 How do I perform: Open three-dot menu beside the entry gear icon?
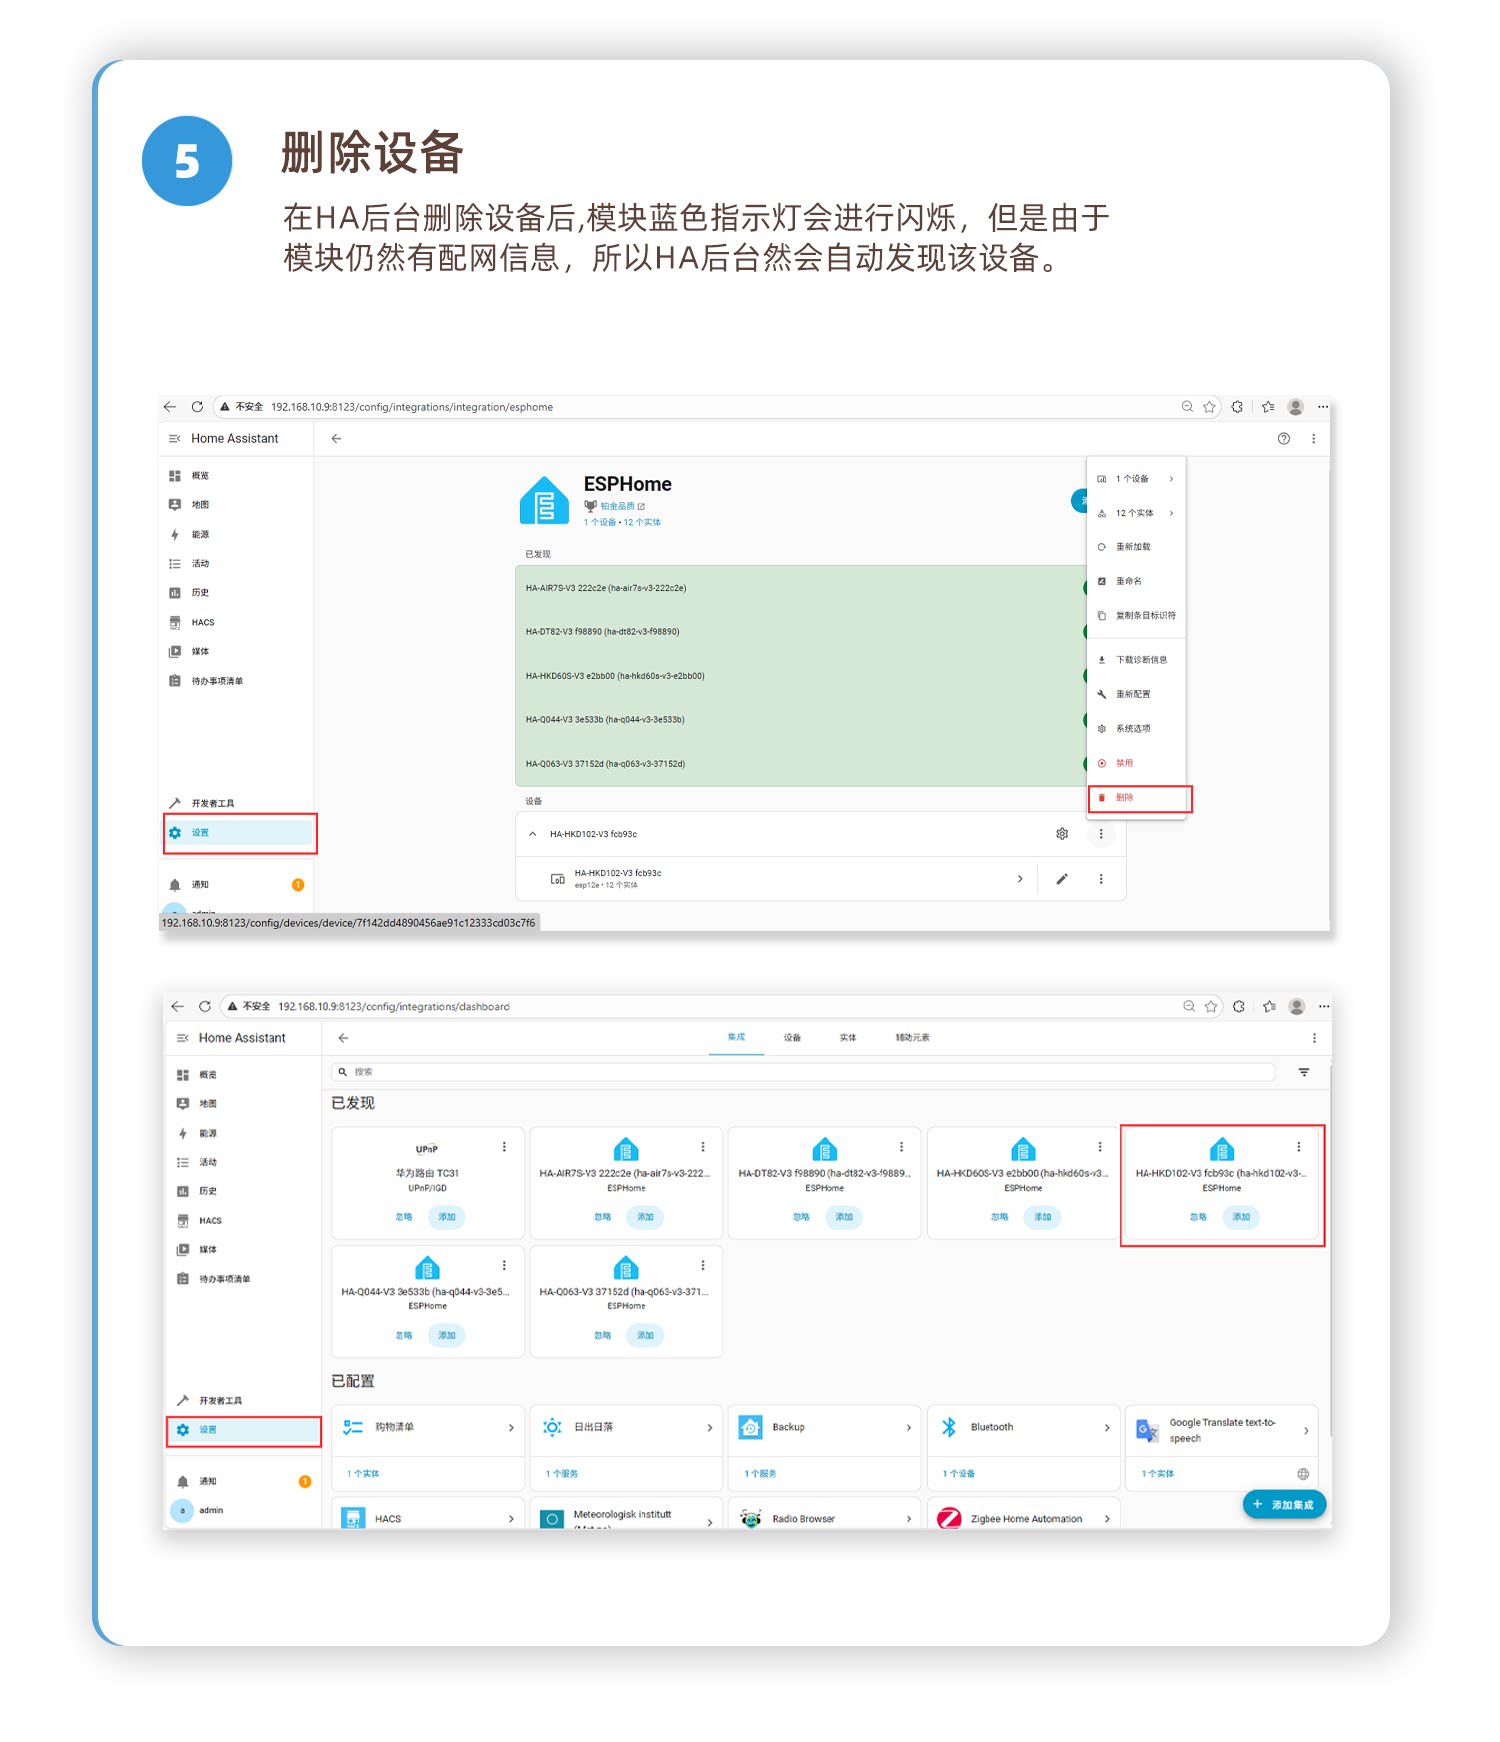(1101, 834)
